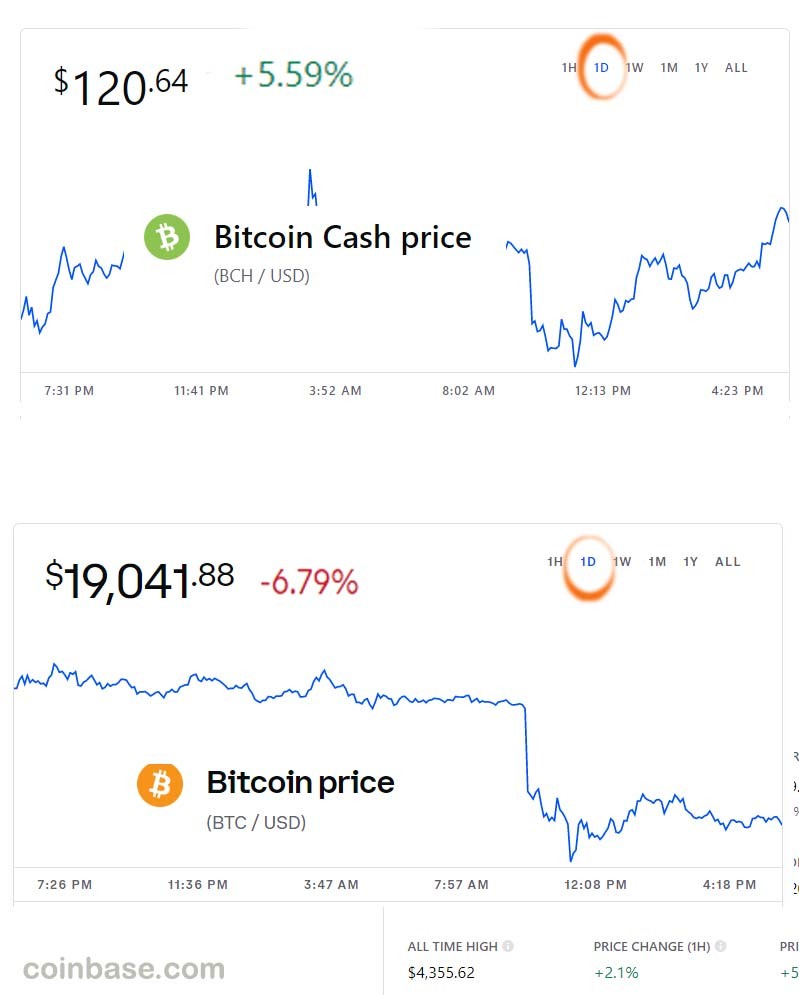This screenshot has width=799, height=995.
Task: Click the Bitcoin price heading
Action: (300, 782)
